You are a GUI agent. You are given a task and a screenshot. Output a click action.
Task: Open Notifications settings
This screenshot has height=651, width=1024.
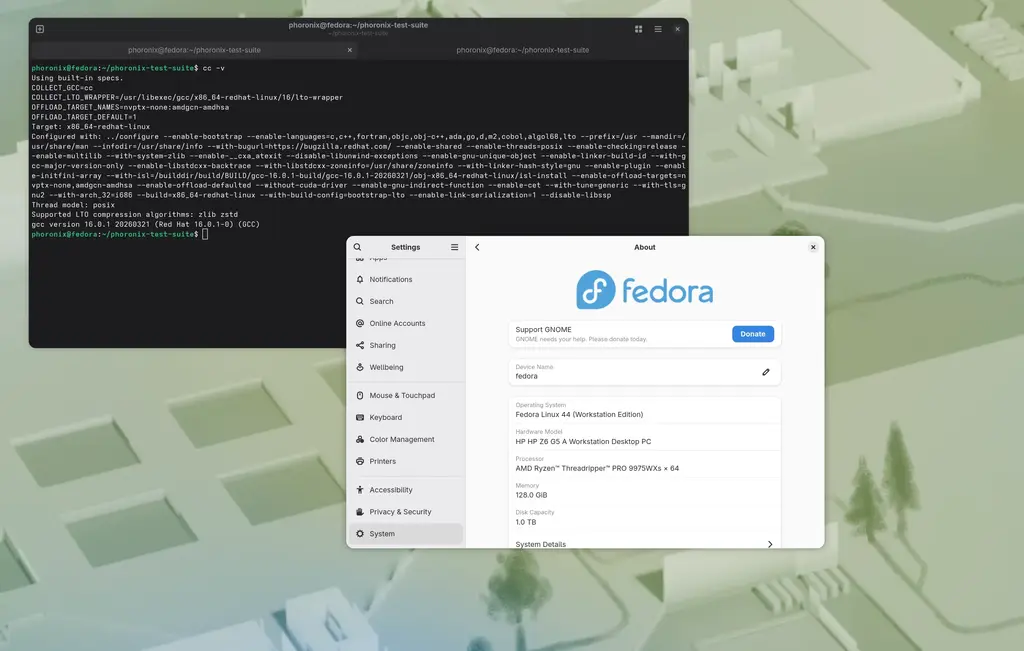[406, 279]
